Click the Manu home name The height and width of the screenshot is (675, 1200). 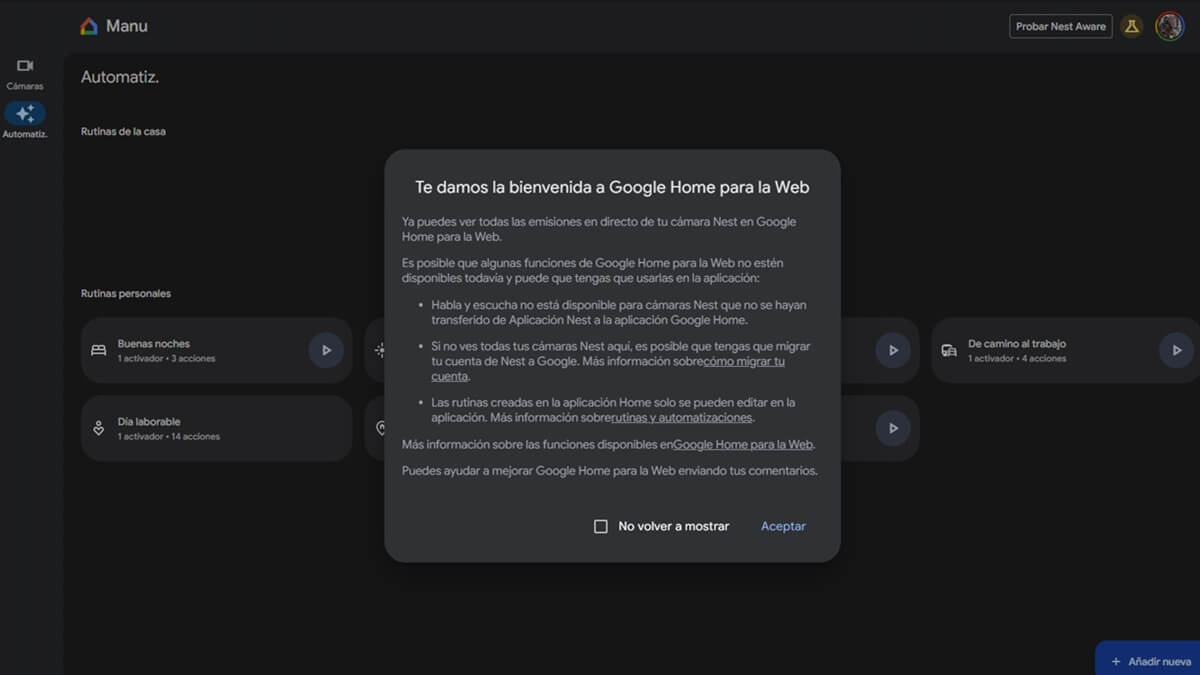click(127, 26)
